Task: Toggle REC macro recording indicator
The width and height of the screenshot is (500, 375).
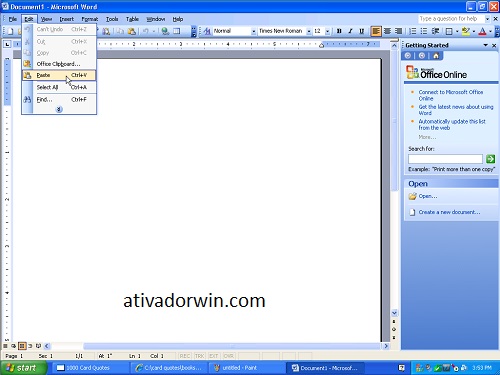Action: [185, 356]
